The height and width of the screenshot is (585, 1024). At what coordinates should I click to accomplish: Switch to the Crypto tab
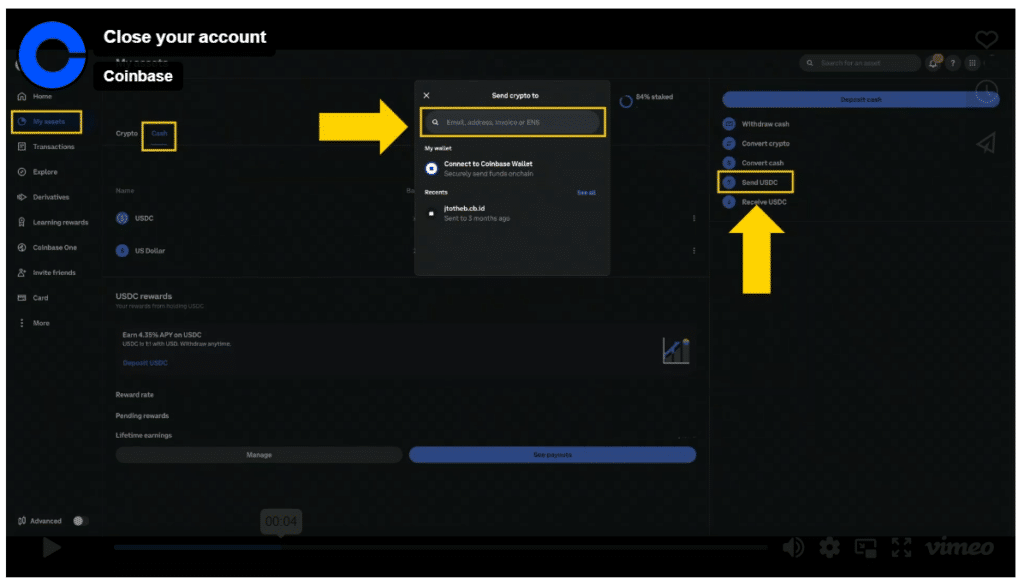click(x=127, y=133)
